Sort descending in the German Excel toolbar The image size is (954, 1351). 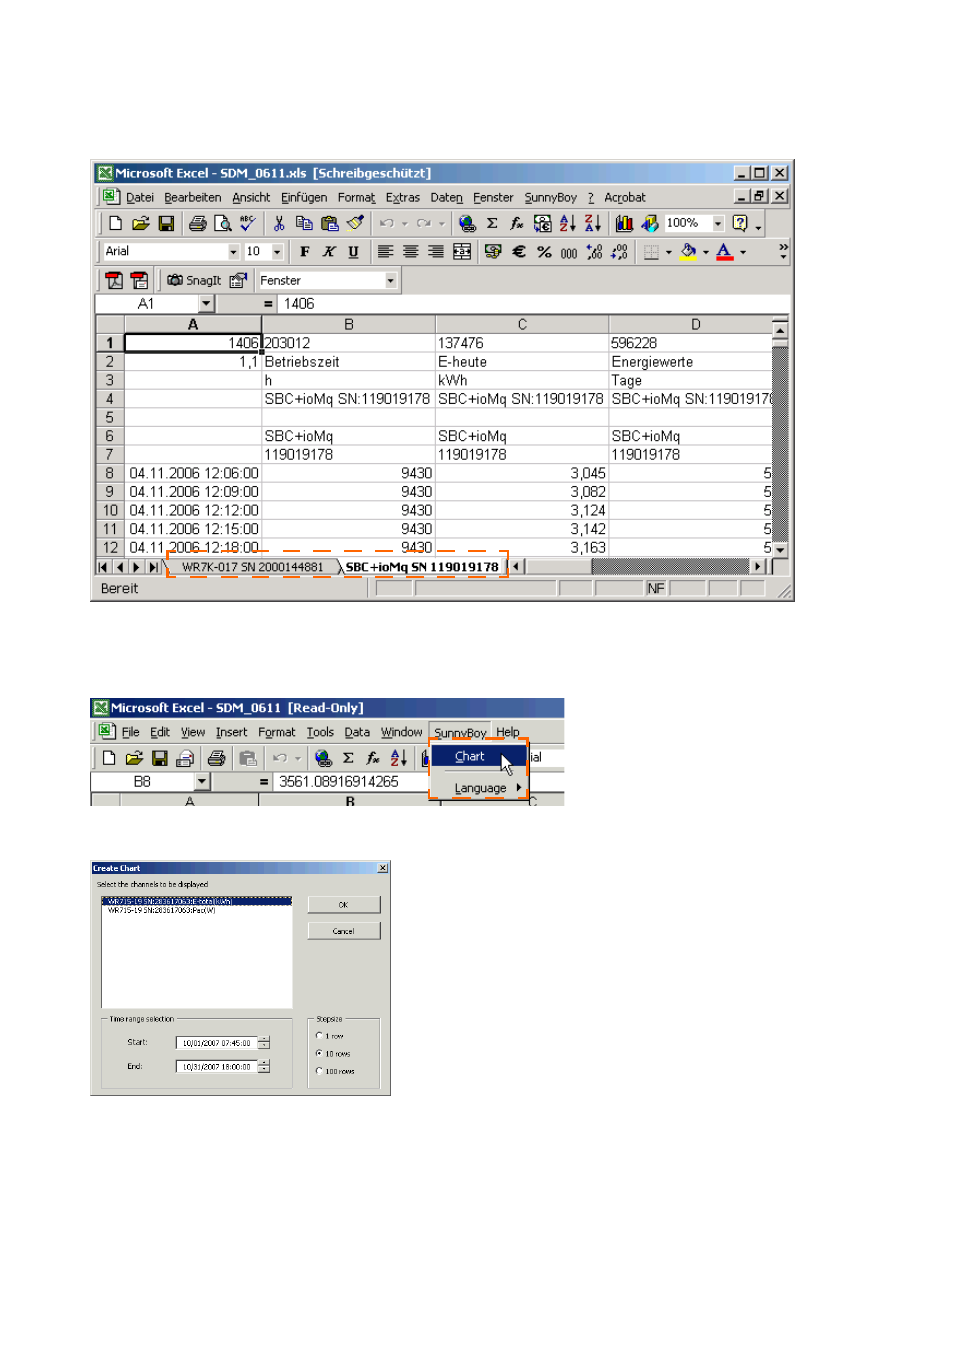pos(592,223)
